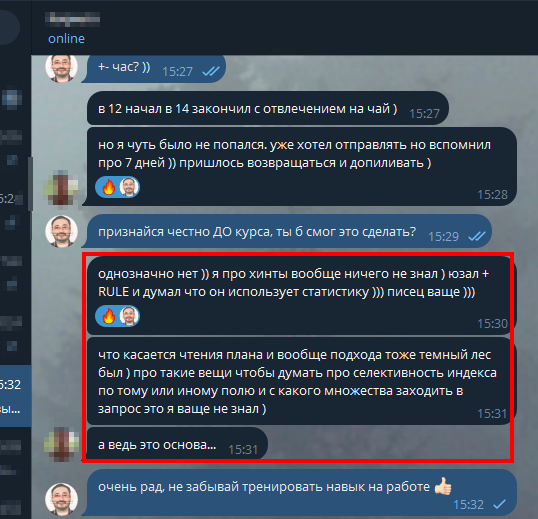This screenshot has height=519, width=538.
Task: Click the single sent checkmark at 15:32
Action: (499, 504)
